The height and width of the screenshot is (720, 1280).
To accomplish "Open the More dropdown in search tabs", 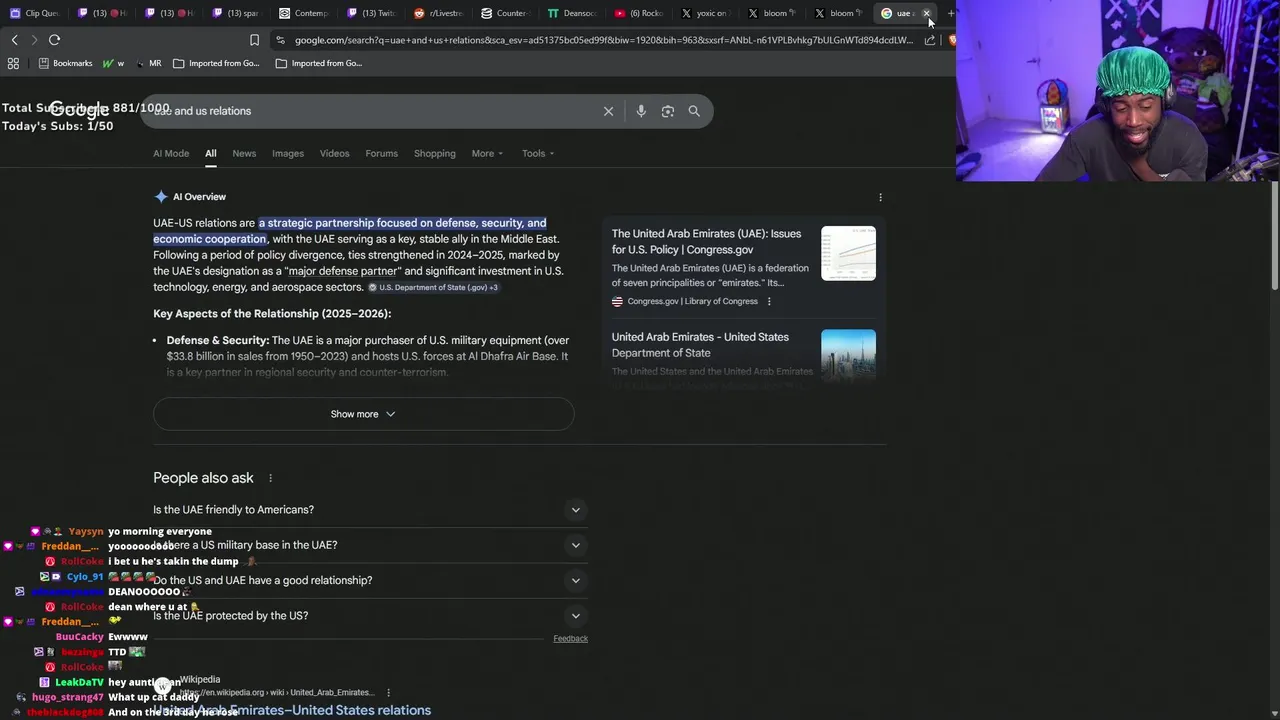I will pos(487,153).
